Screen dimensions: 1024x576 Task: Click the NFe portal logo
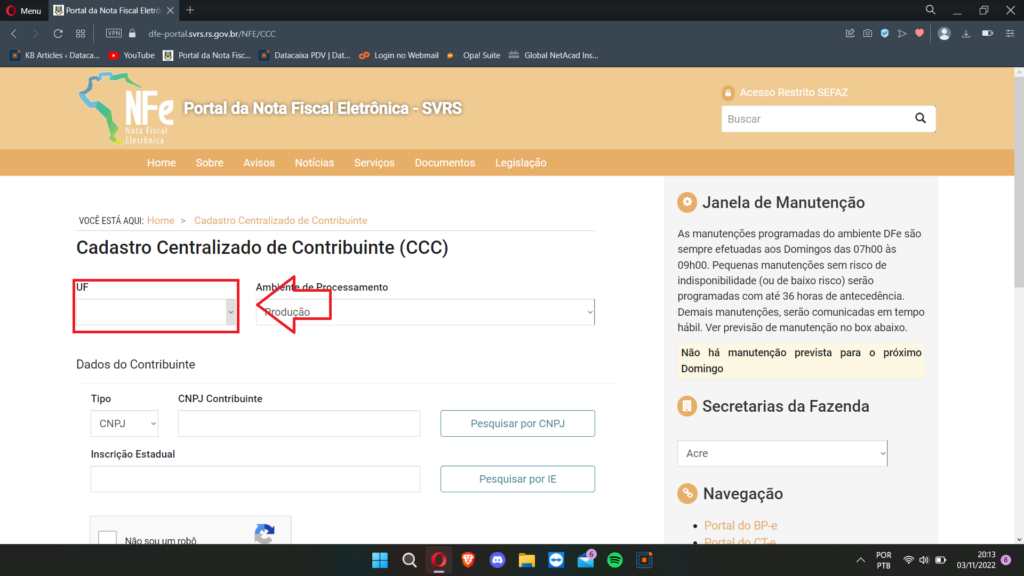pos(127,109)
